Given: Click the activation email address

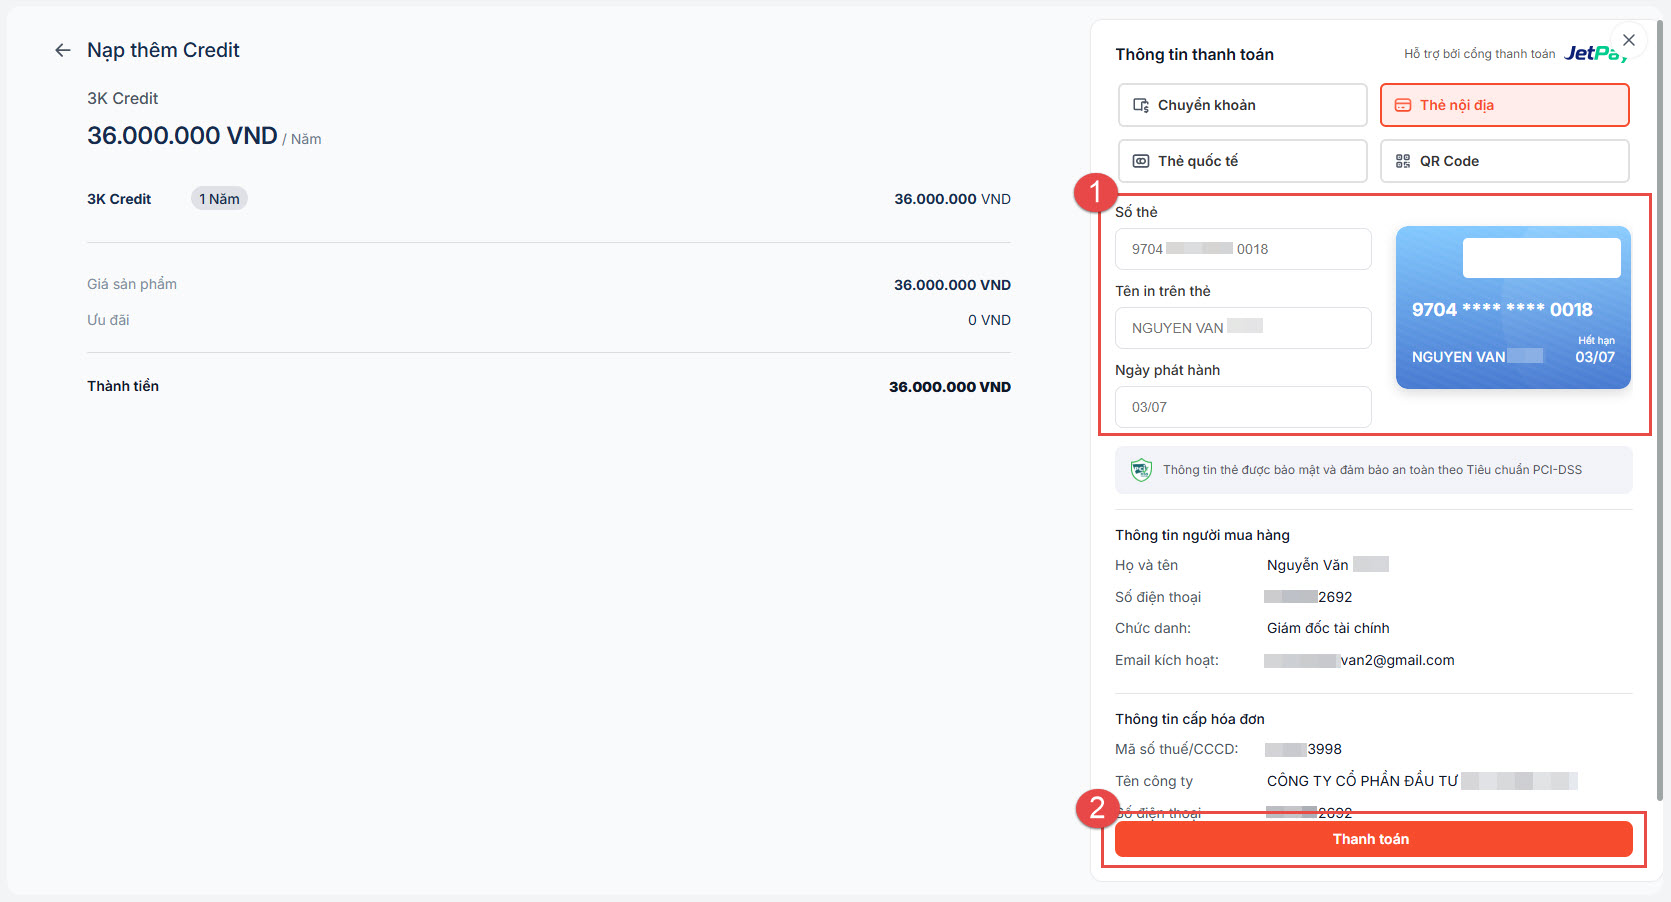Looking at the screenshot, I should (x=1359, y=660).
